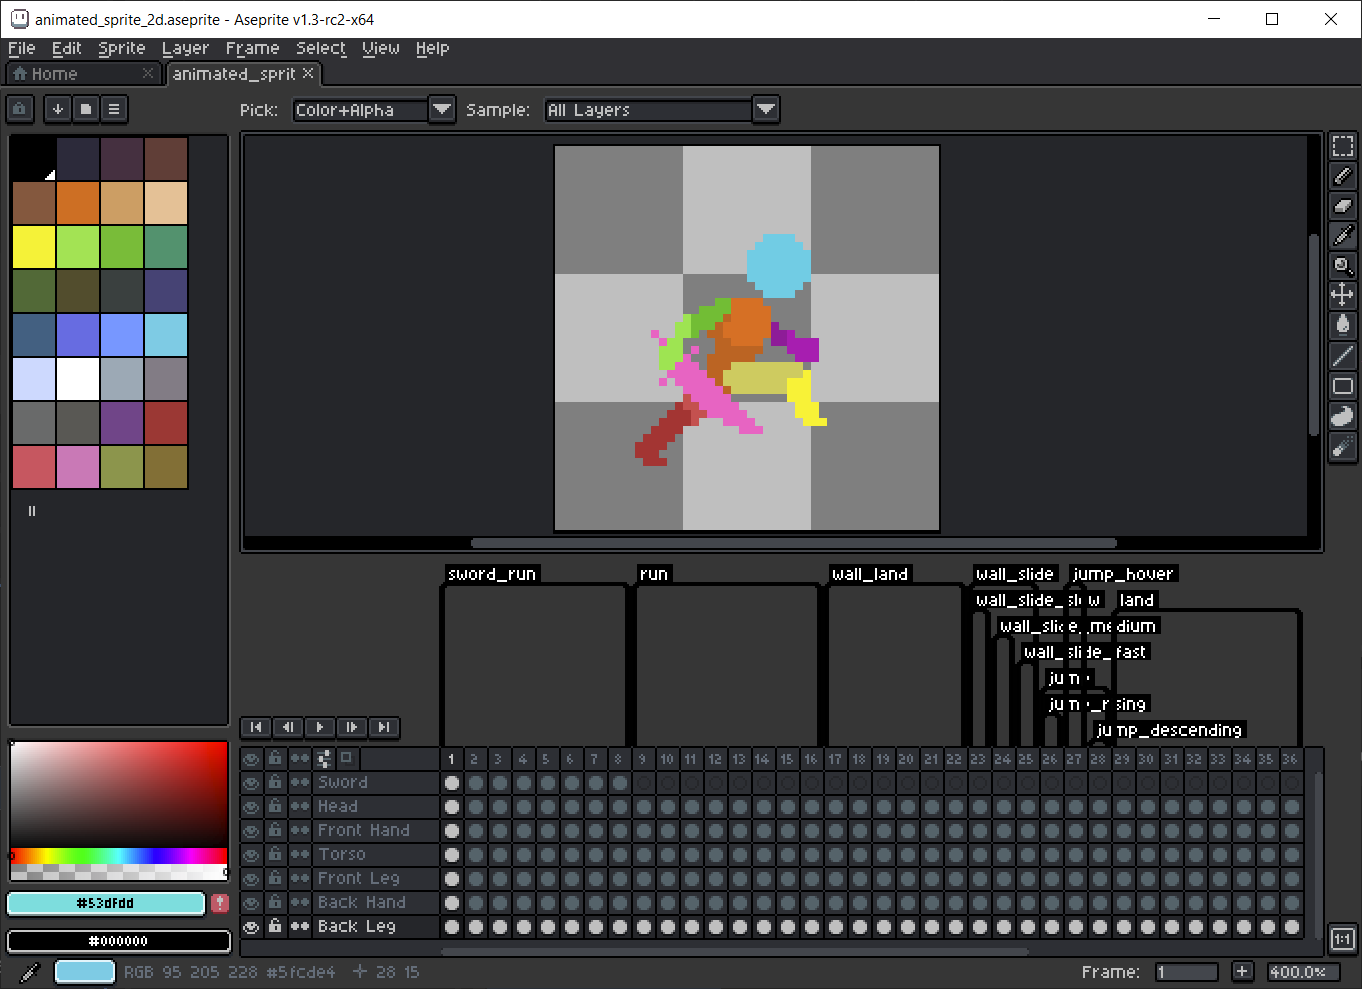
Task: Select the Paint Bucket tool
Action: point(1342,325)
